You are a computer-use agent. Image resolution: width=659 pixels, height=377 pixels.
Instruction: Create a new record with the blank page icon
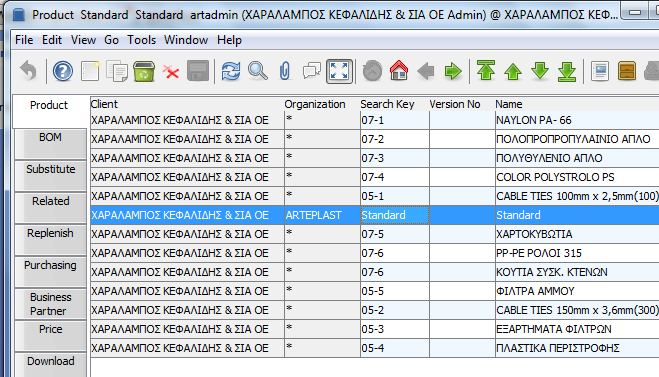90,71
